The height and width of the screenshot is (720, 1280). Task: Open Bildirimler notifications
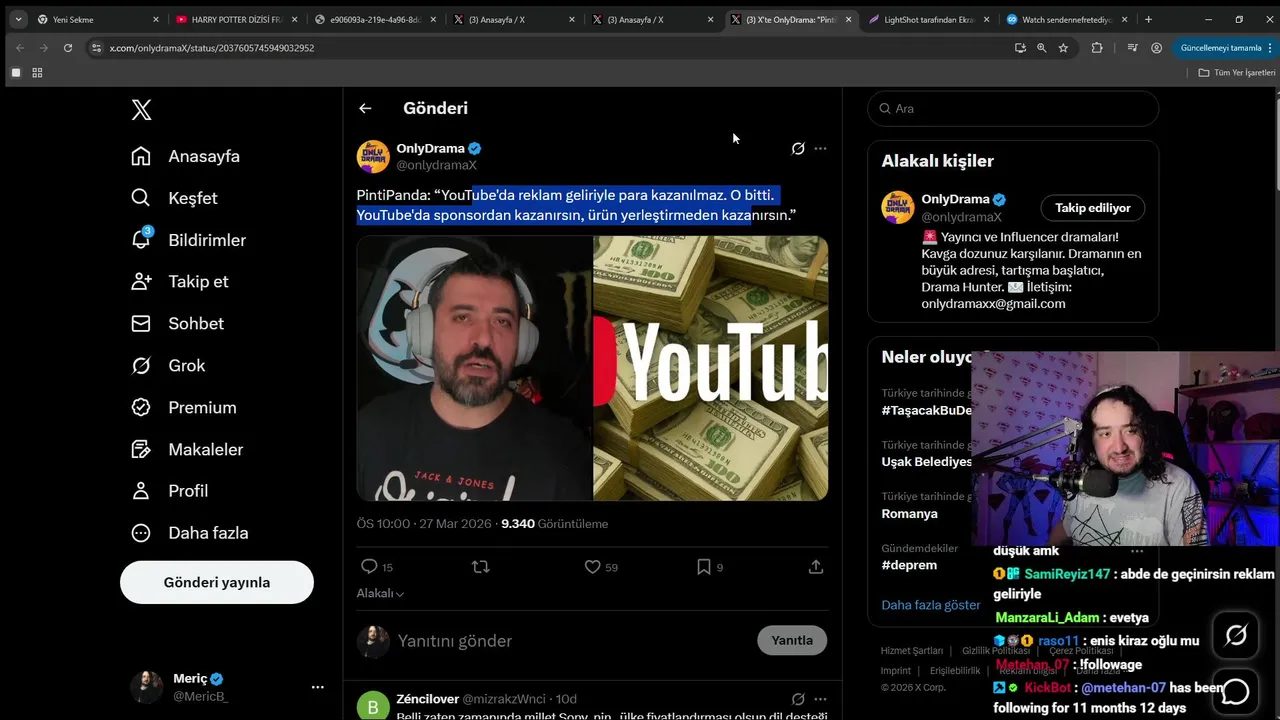coord(189,240)
